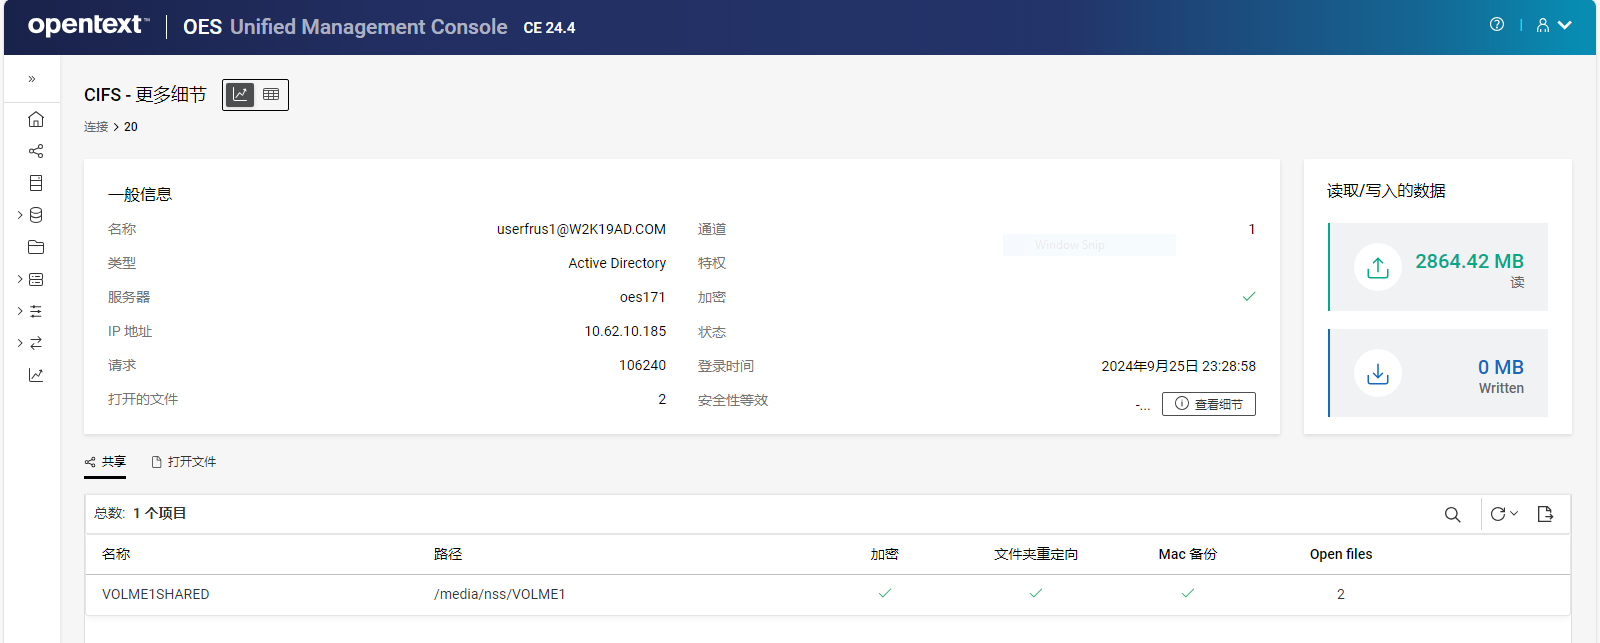Click the user name userfrus1@W2K19AD.COM
Screen dimensions: 1600x643
pos(581,229)
